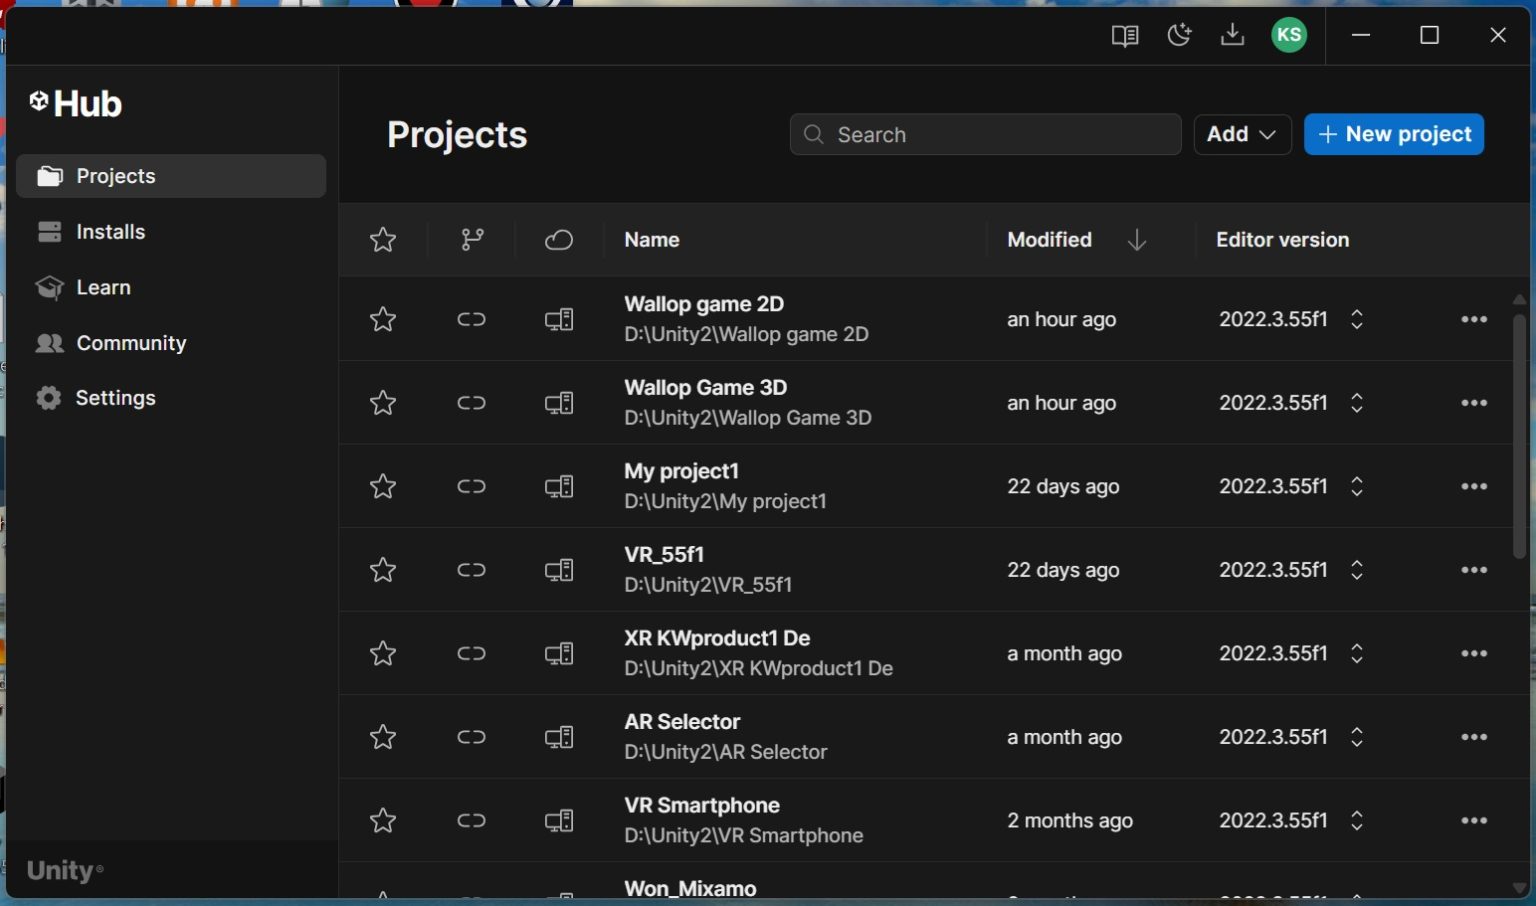Click inside the Search projects field
The height and width of the screenshot is (906, 1536).
coord(985,134)
